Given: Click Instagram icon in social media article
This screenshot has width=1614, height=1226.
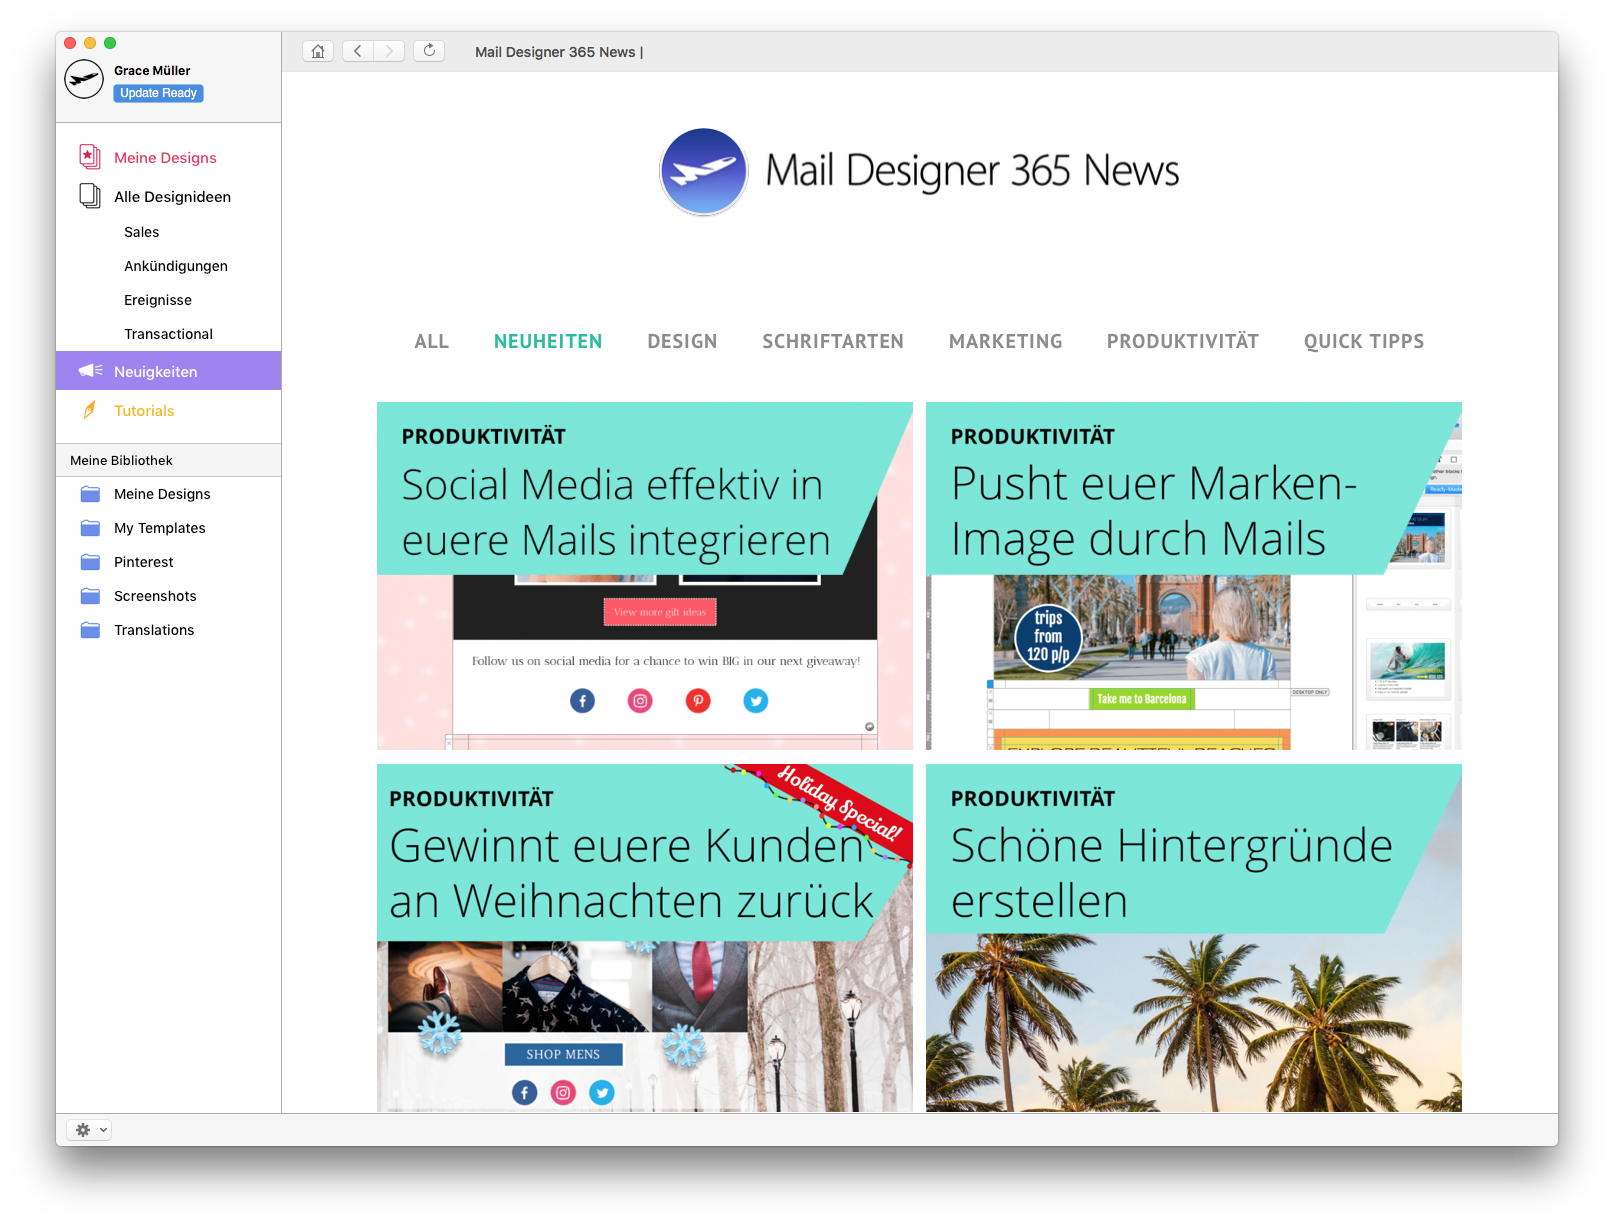Looking at the screenshot, I should point(640,701).
